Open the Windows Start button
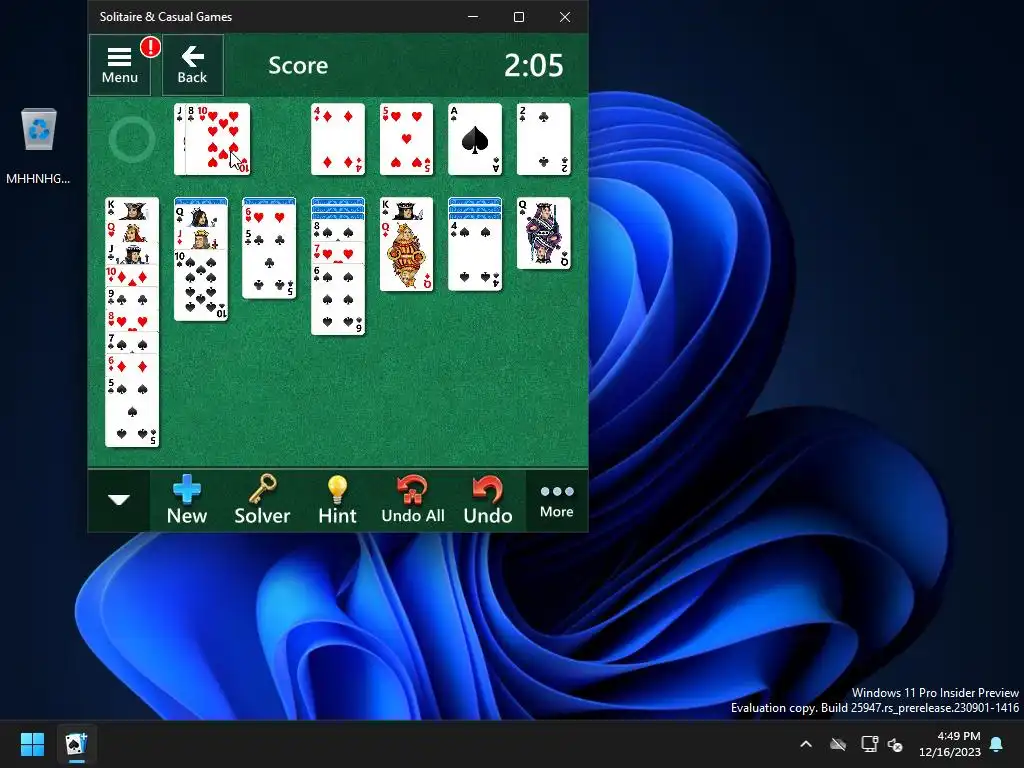1024x768 pixels. click(32, 744)
